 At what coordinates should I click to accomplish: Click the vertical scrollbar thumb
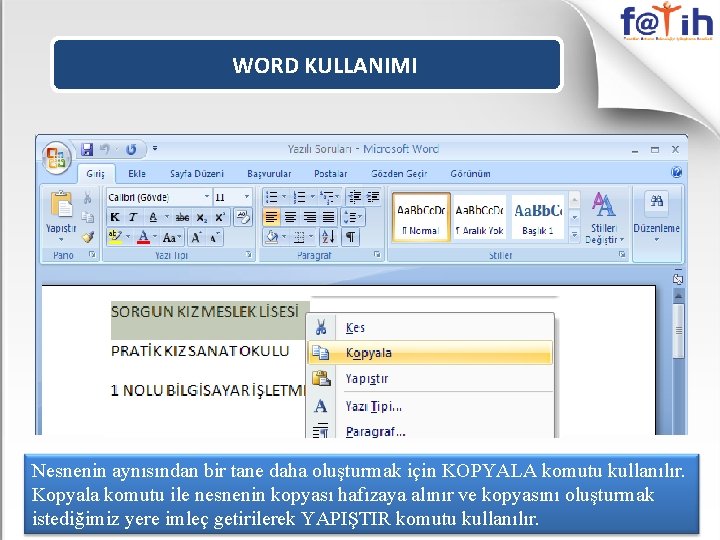tap(678, 331)
